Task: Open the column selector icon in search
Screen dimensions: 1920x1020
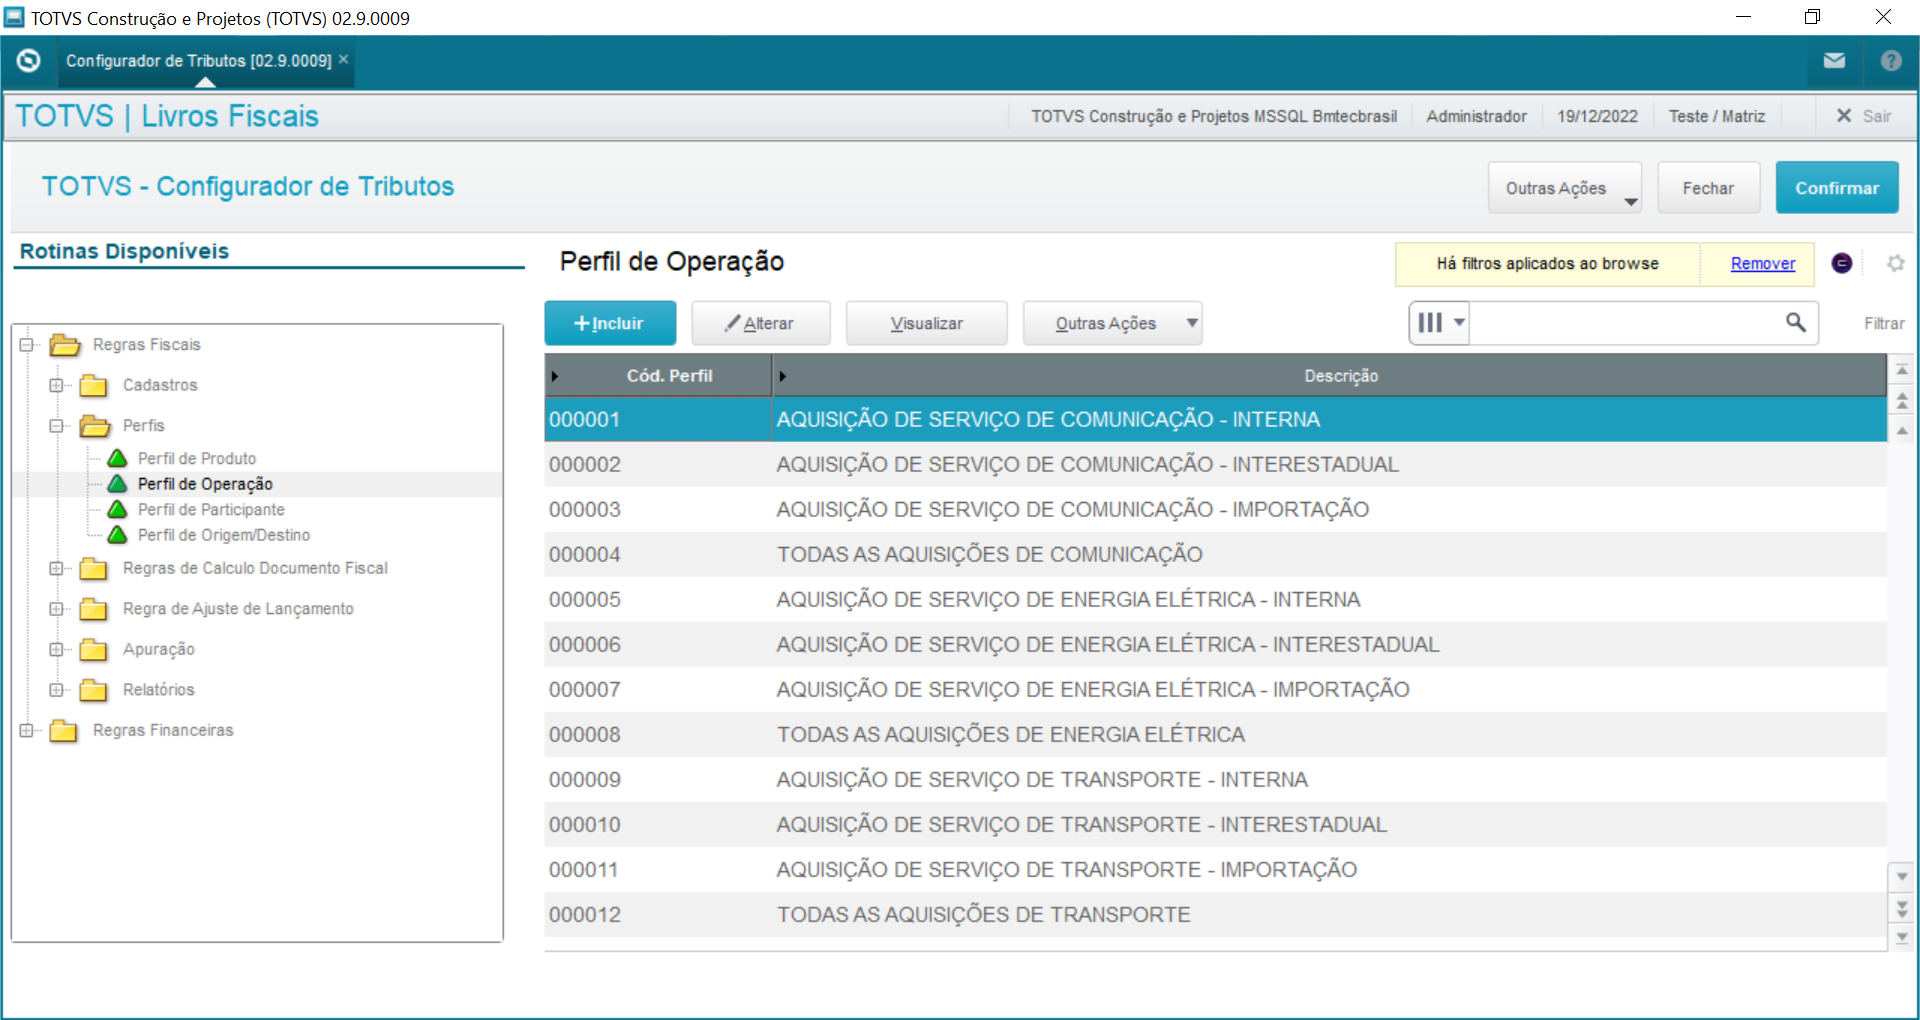Action: point(1440,323)
